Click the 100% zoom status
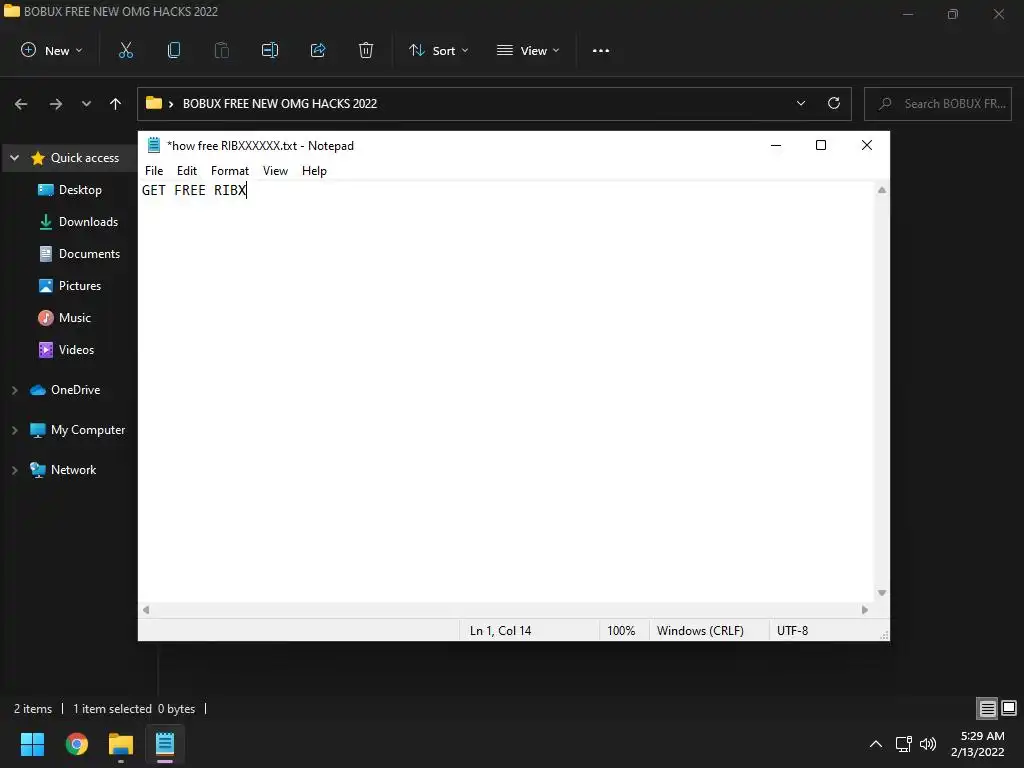1024x768 pixels. [621, 631]
